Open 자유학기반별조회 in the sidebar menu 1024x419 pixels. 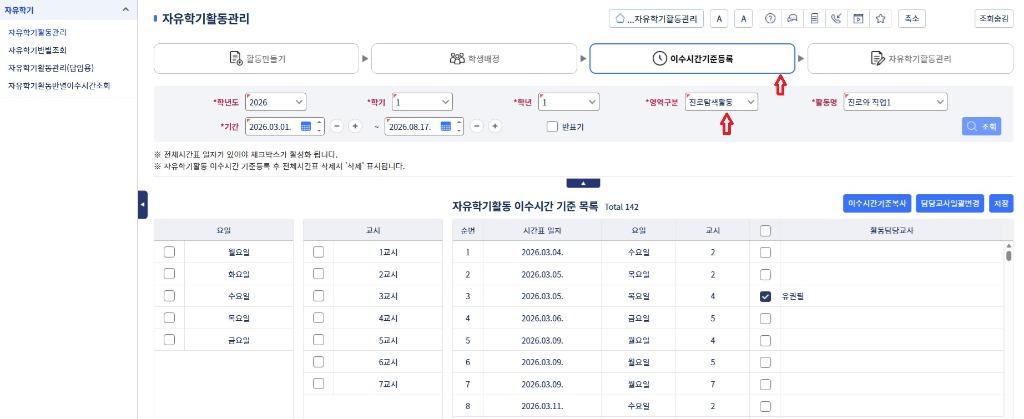click(37, 50)
